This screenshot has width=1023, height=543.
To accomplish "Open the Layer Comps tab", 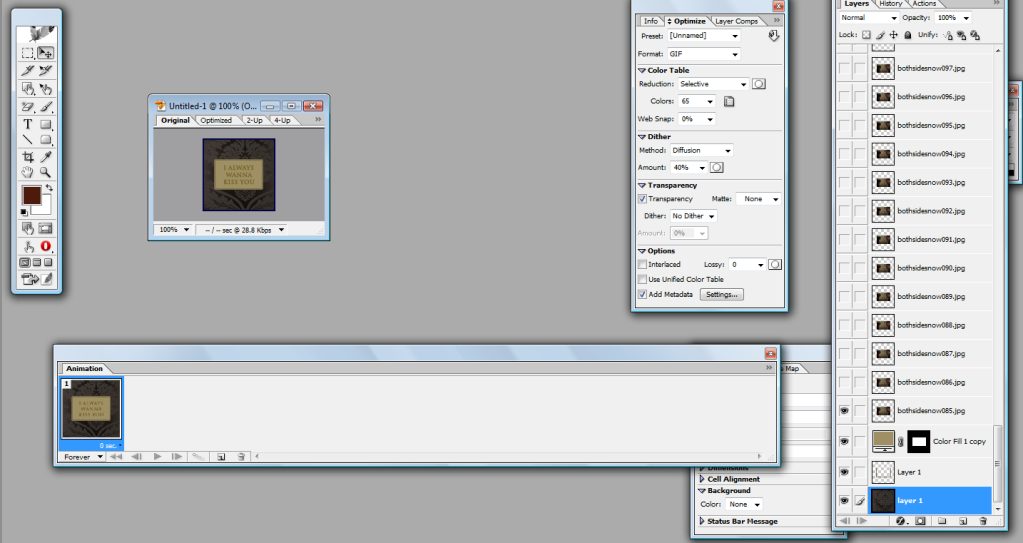I will point(737,22).
